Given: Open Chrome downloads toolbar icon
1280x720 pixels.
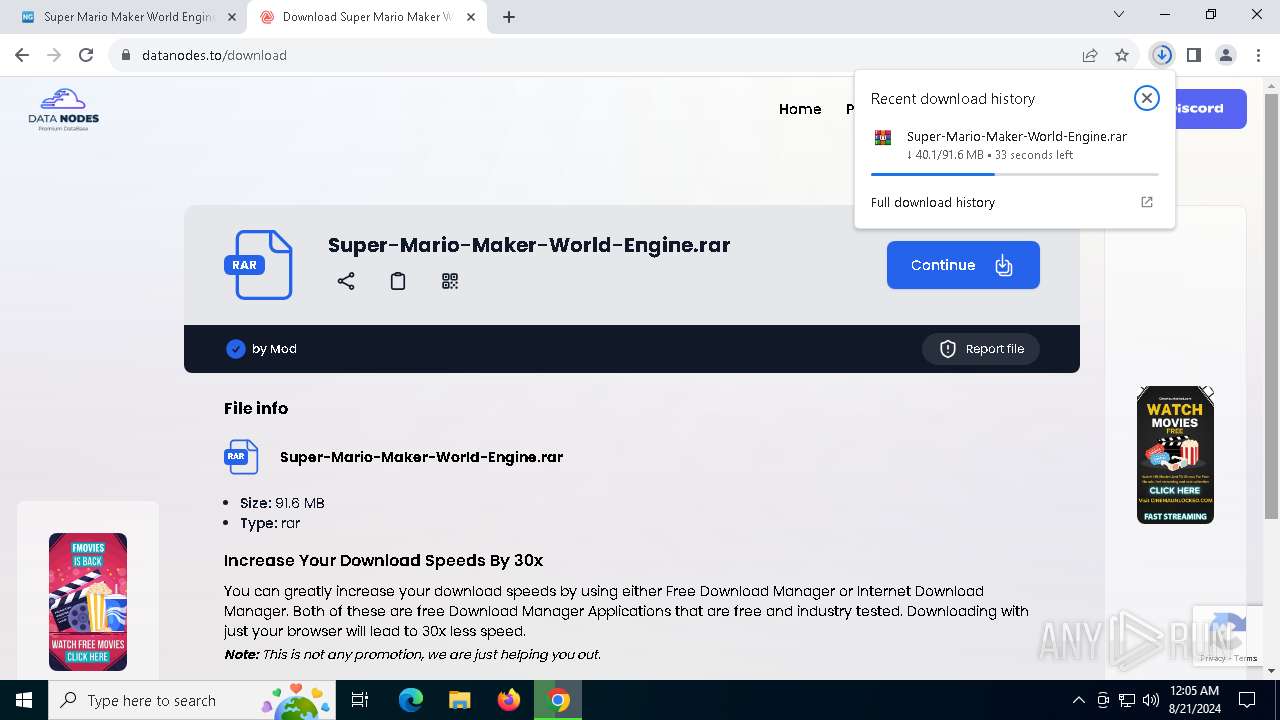Looking at the screenshot, I should pyautogui.click(x=1161, y=55).
